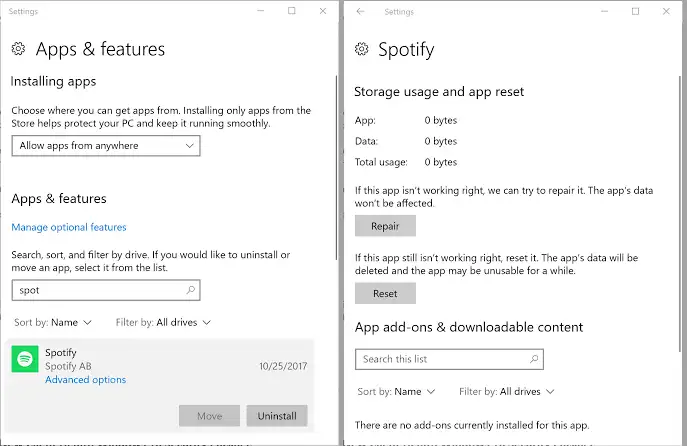Viewport: 687px width, 446px height.
Task: Minimize the Apps & features window
Action: coord(261,11)
